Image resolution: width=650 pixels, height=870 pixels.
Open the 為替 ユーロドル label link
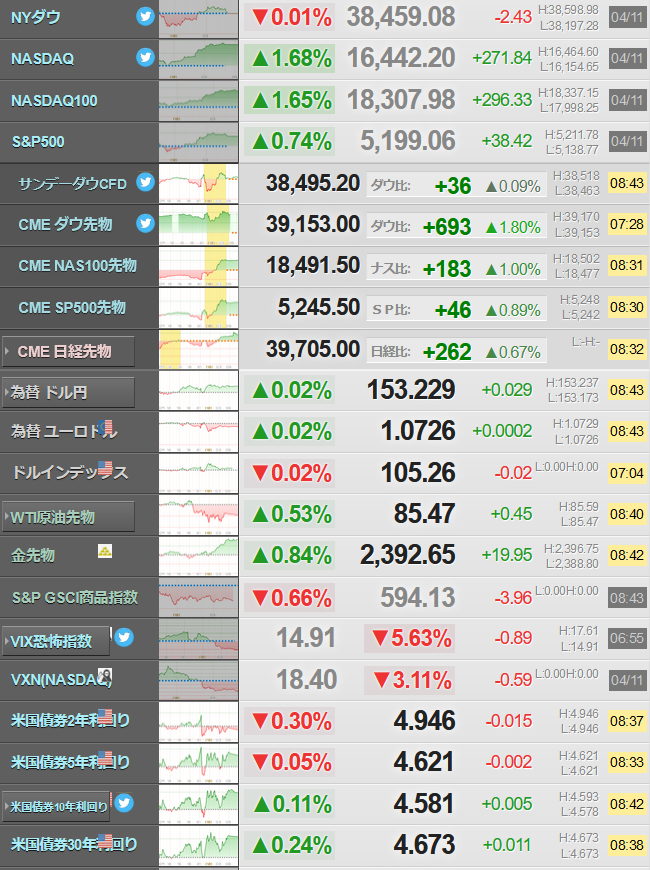[x=64, y=431]
